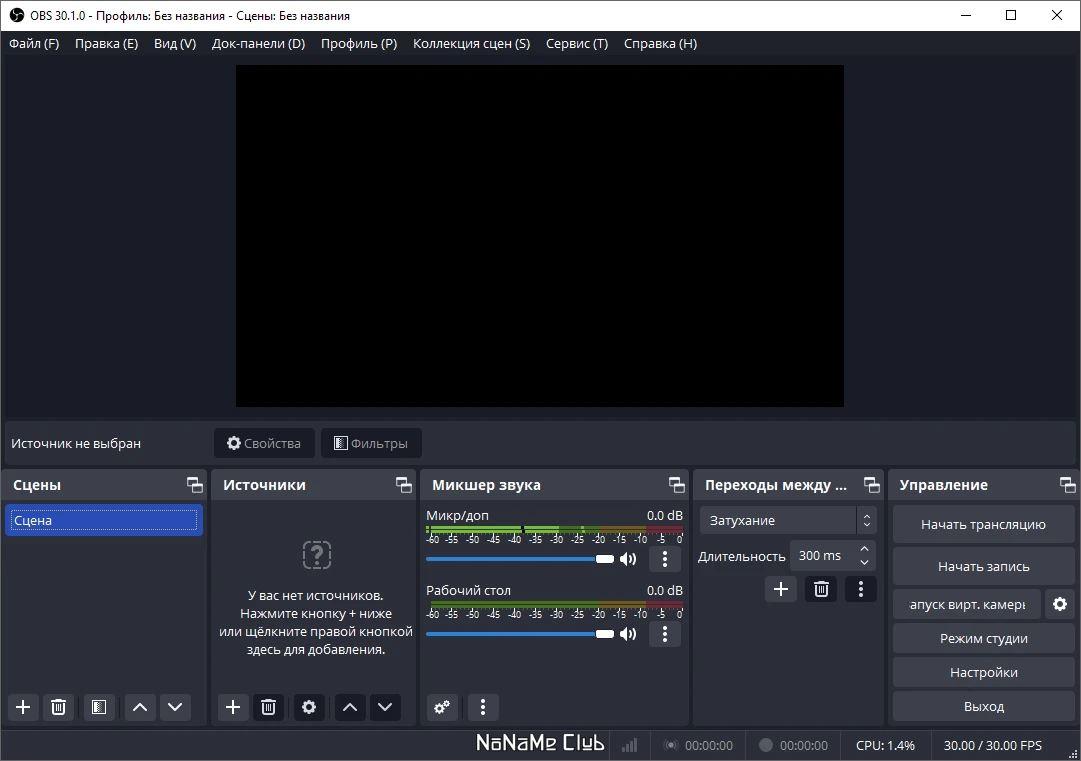Open advanced audio properties gears icon
The image size is (1081, 761).
click(442, 707)
